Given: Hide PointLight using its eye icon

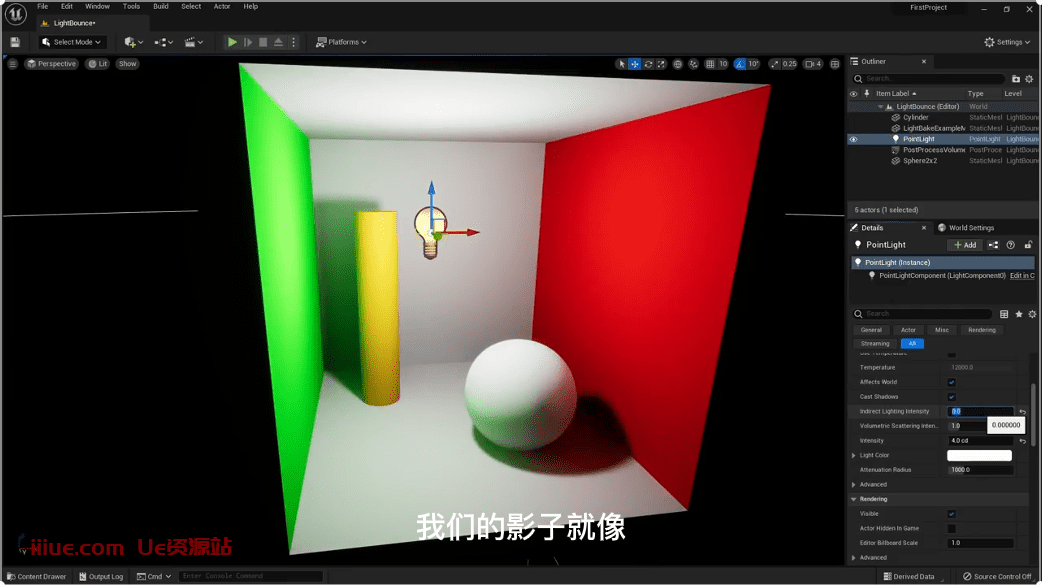Looking at the screenshot, I should [853, 139].
